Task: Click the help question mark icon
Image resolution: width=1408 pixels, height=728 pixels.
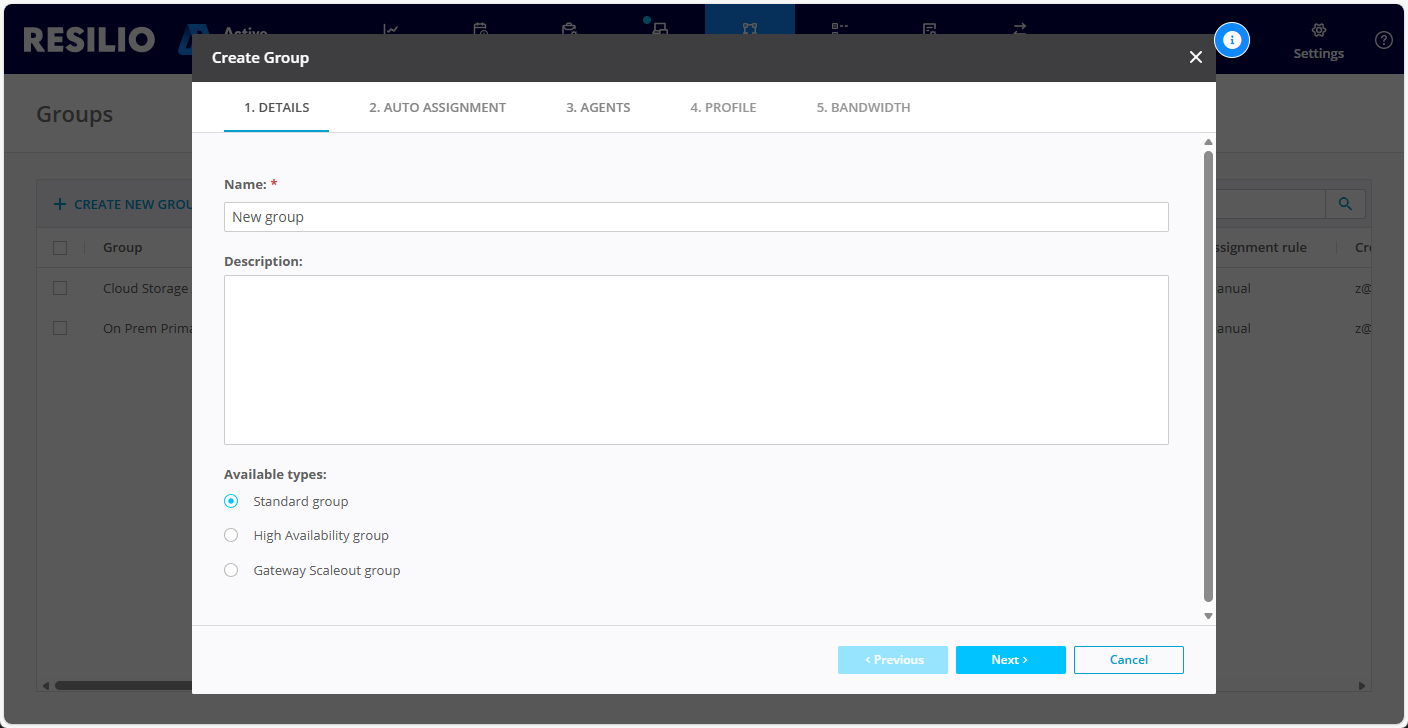Action: point(1383,40)
